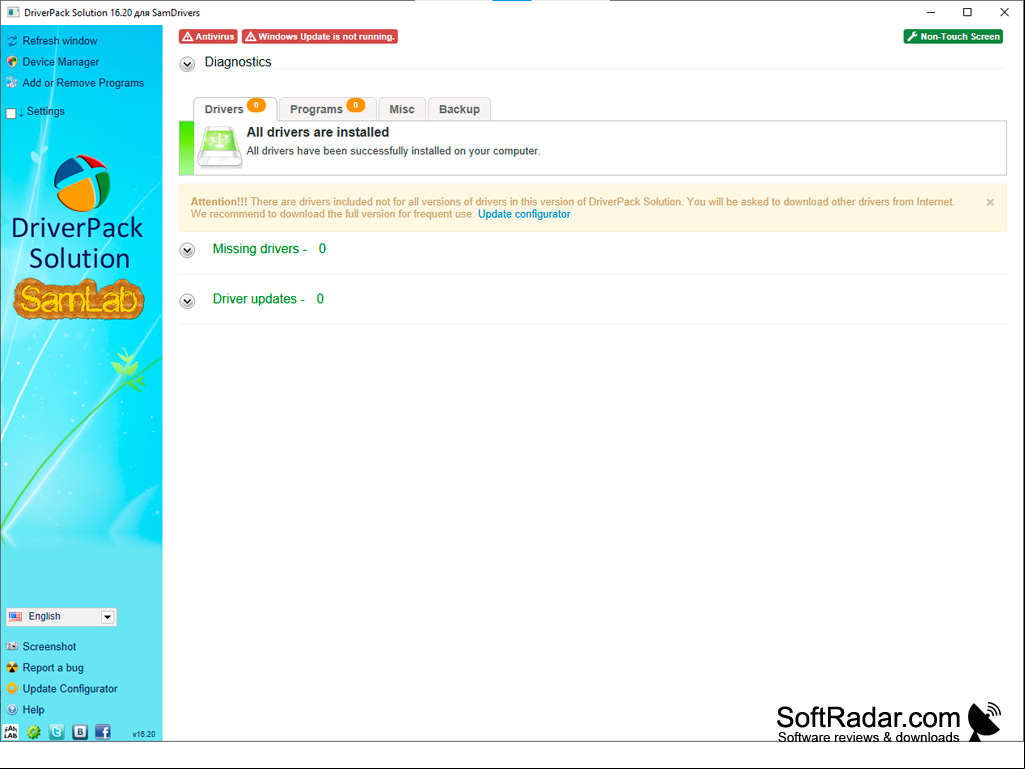Click the SamLab wooden logo

(78, 299)
